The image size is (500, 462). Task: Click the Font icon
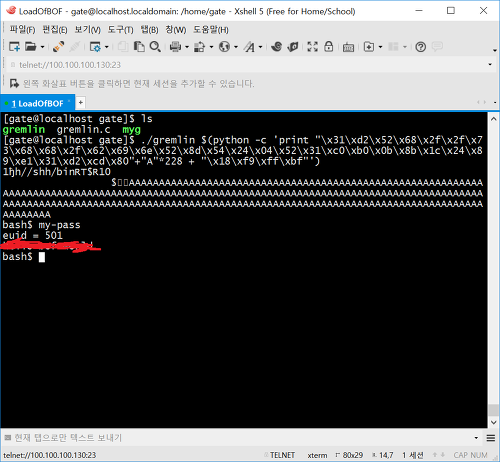[249, 47]
